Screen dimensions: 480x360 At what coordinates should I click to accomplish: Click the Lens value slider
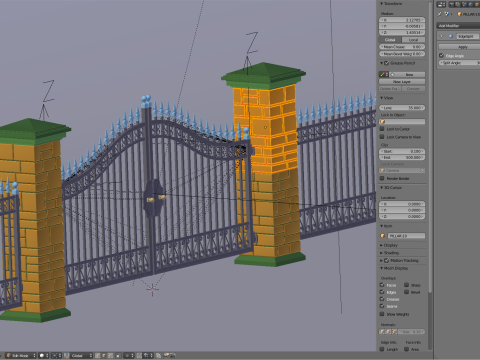click(x=402, y=108)
